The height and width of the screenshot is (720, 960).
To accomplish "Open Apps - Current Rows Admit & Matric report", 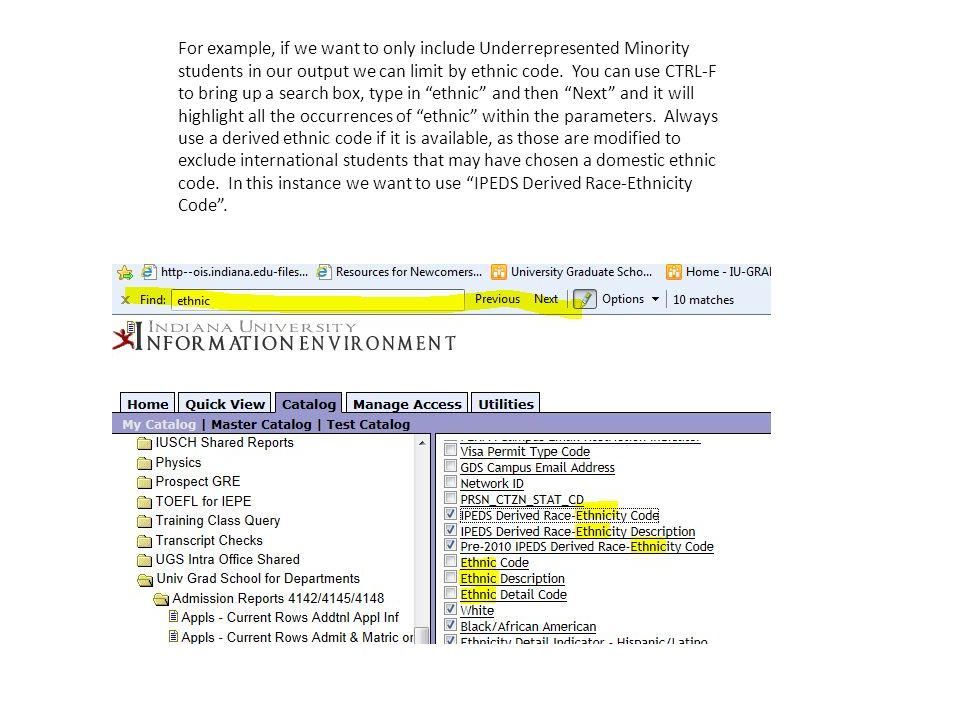I will 291,637.
